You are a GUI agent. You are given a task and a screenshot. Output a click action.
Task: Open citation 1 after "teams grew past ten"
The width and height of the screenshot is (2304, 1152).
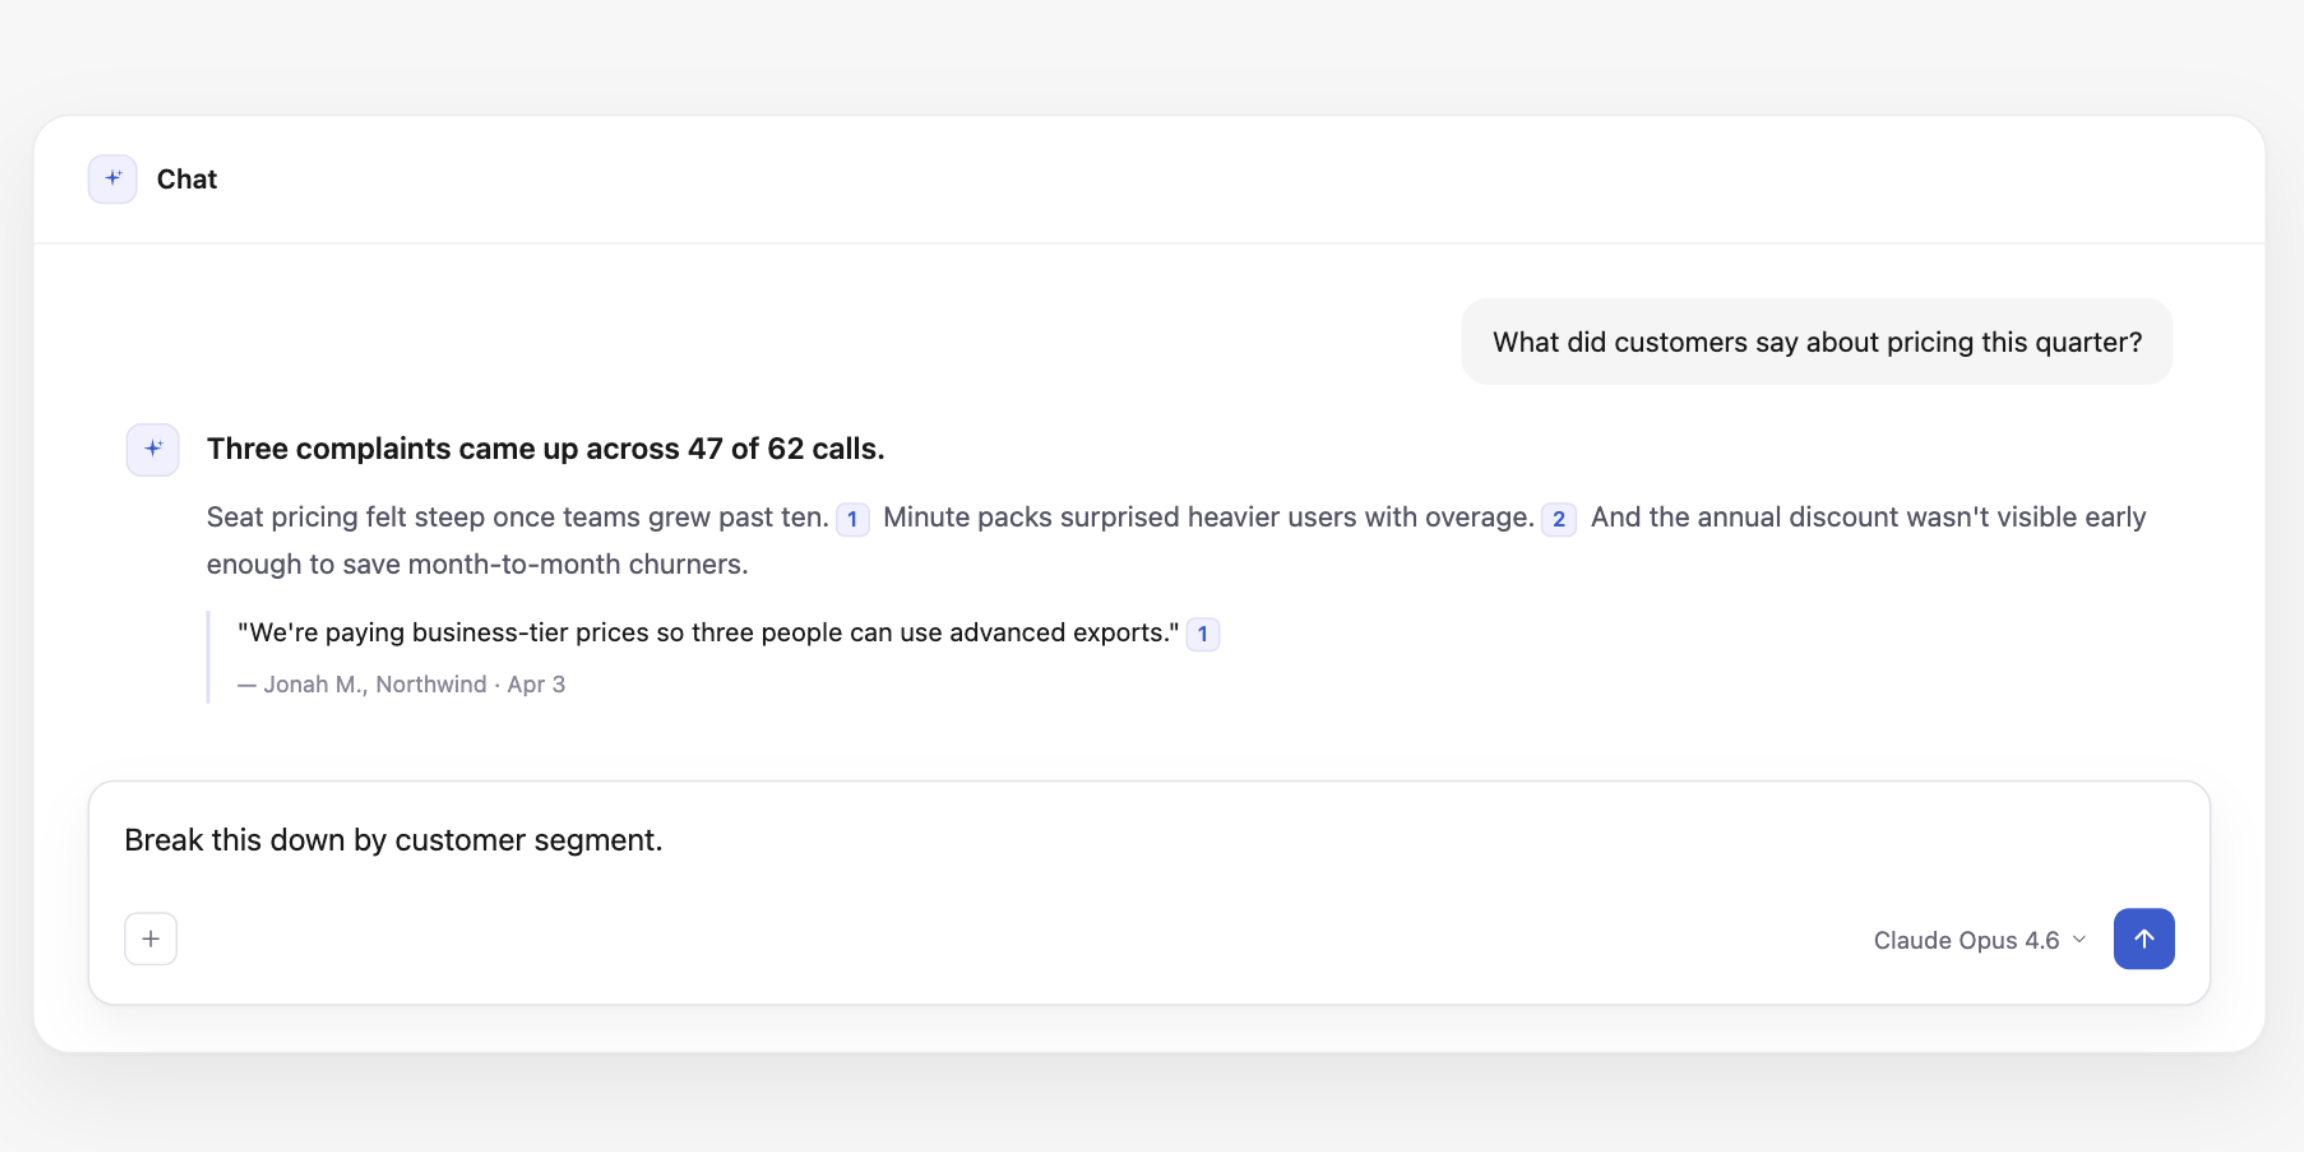pos(854,520)
